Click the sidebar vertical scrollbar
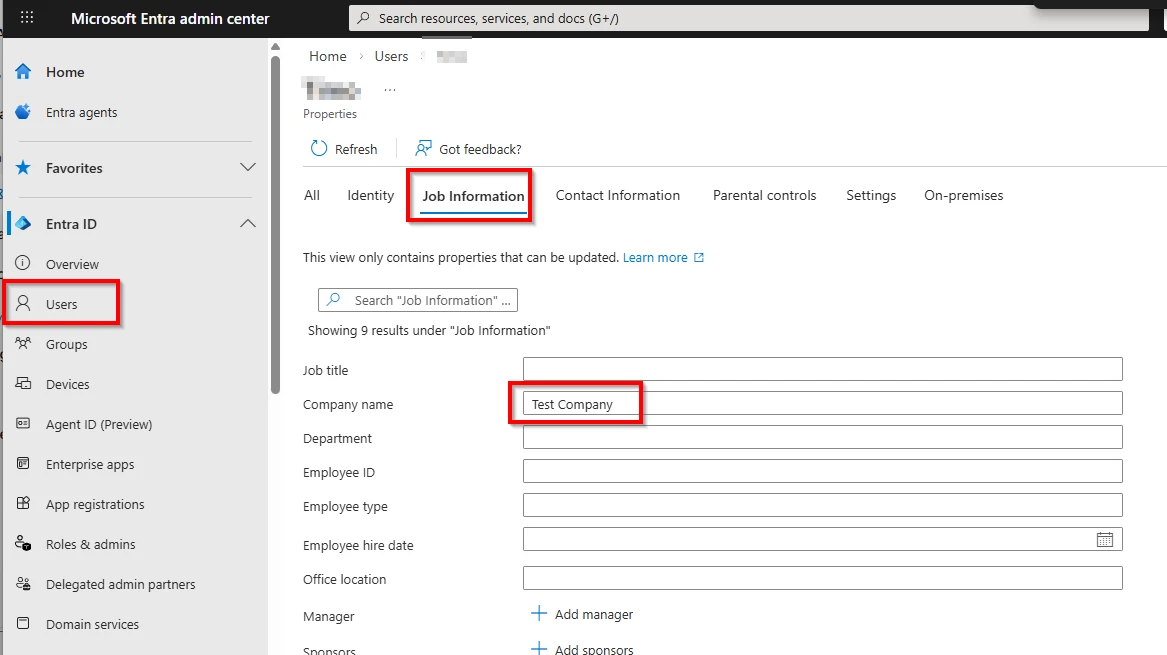1167x655 pixels. point(275,220)
